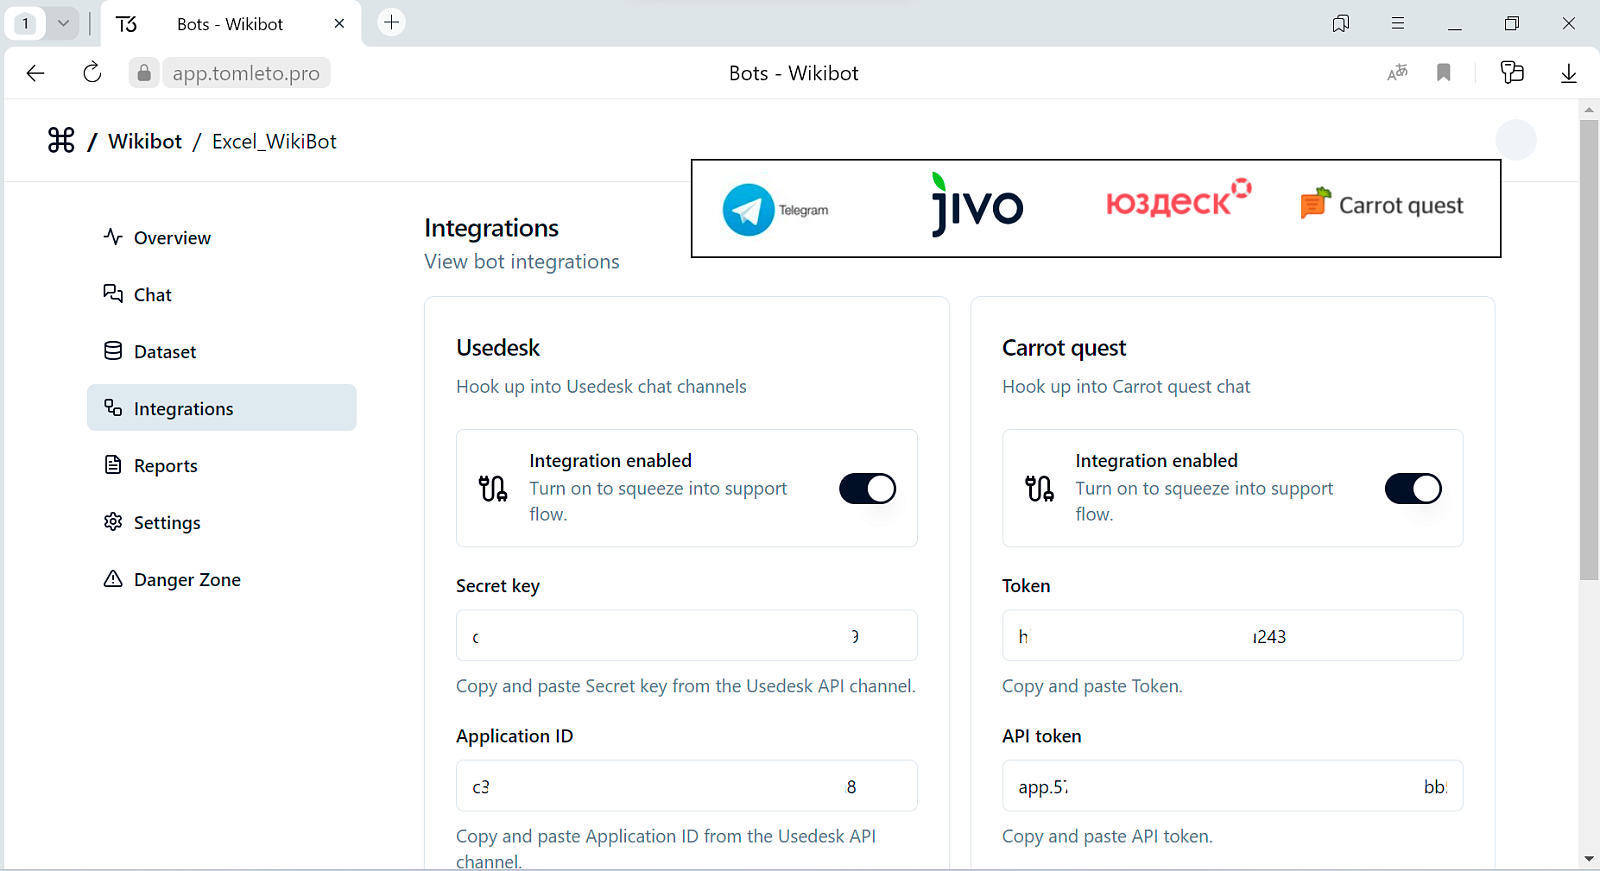Screen dimensions: 1600x871
Task: Click the Bots - Wikibot page title
Action: pos(793,73)
